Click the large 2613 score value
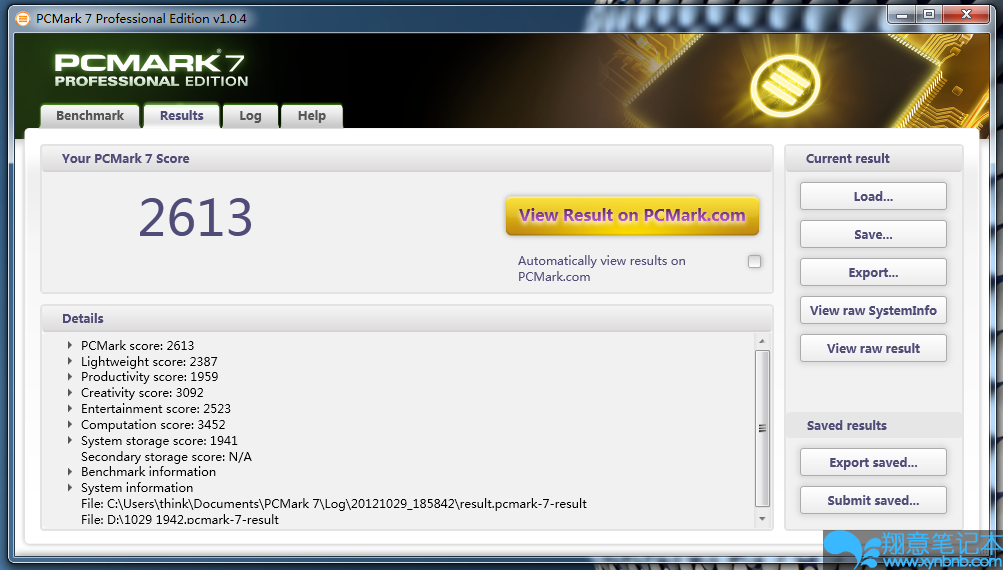1003x570 pixels. pos(196,218)
